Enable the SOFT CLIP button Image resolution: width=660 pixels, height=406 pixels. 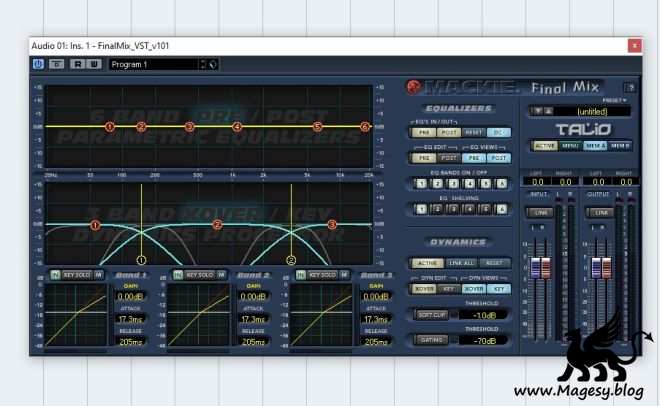click(432, 315)
